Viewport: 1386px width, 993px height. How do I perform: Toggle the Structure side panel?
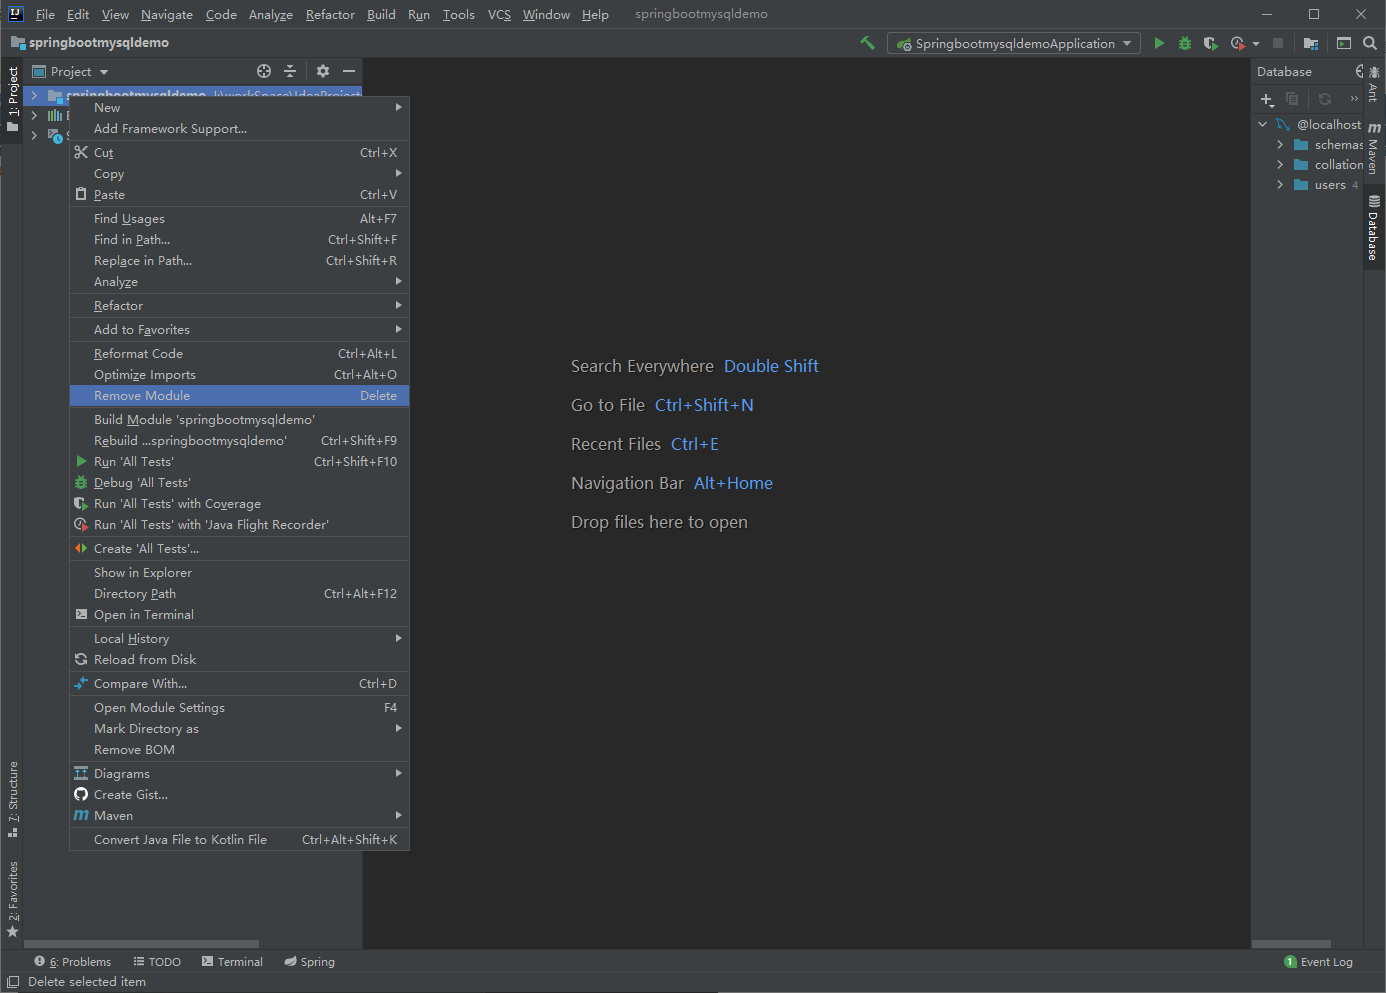pyautogui.click(x=13, y=794)
